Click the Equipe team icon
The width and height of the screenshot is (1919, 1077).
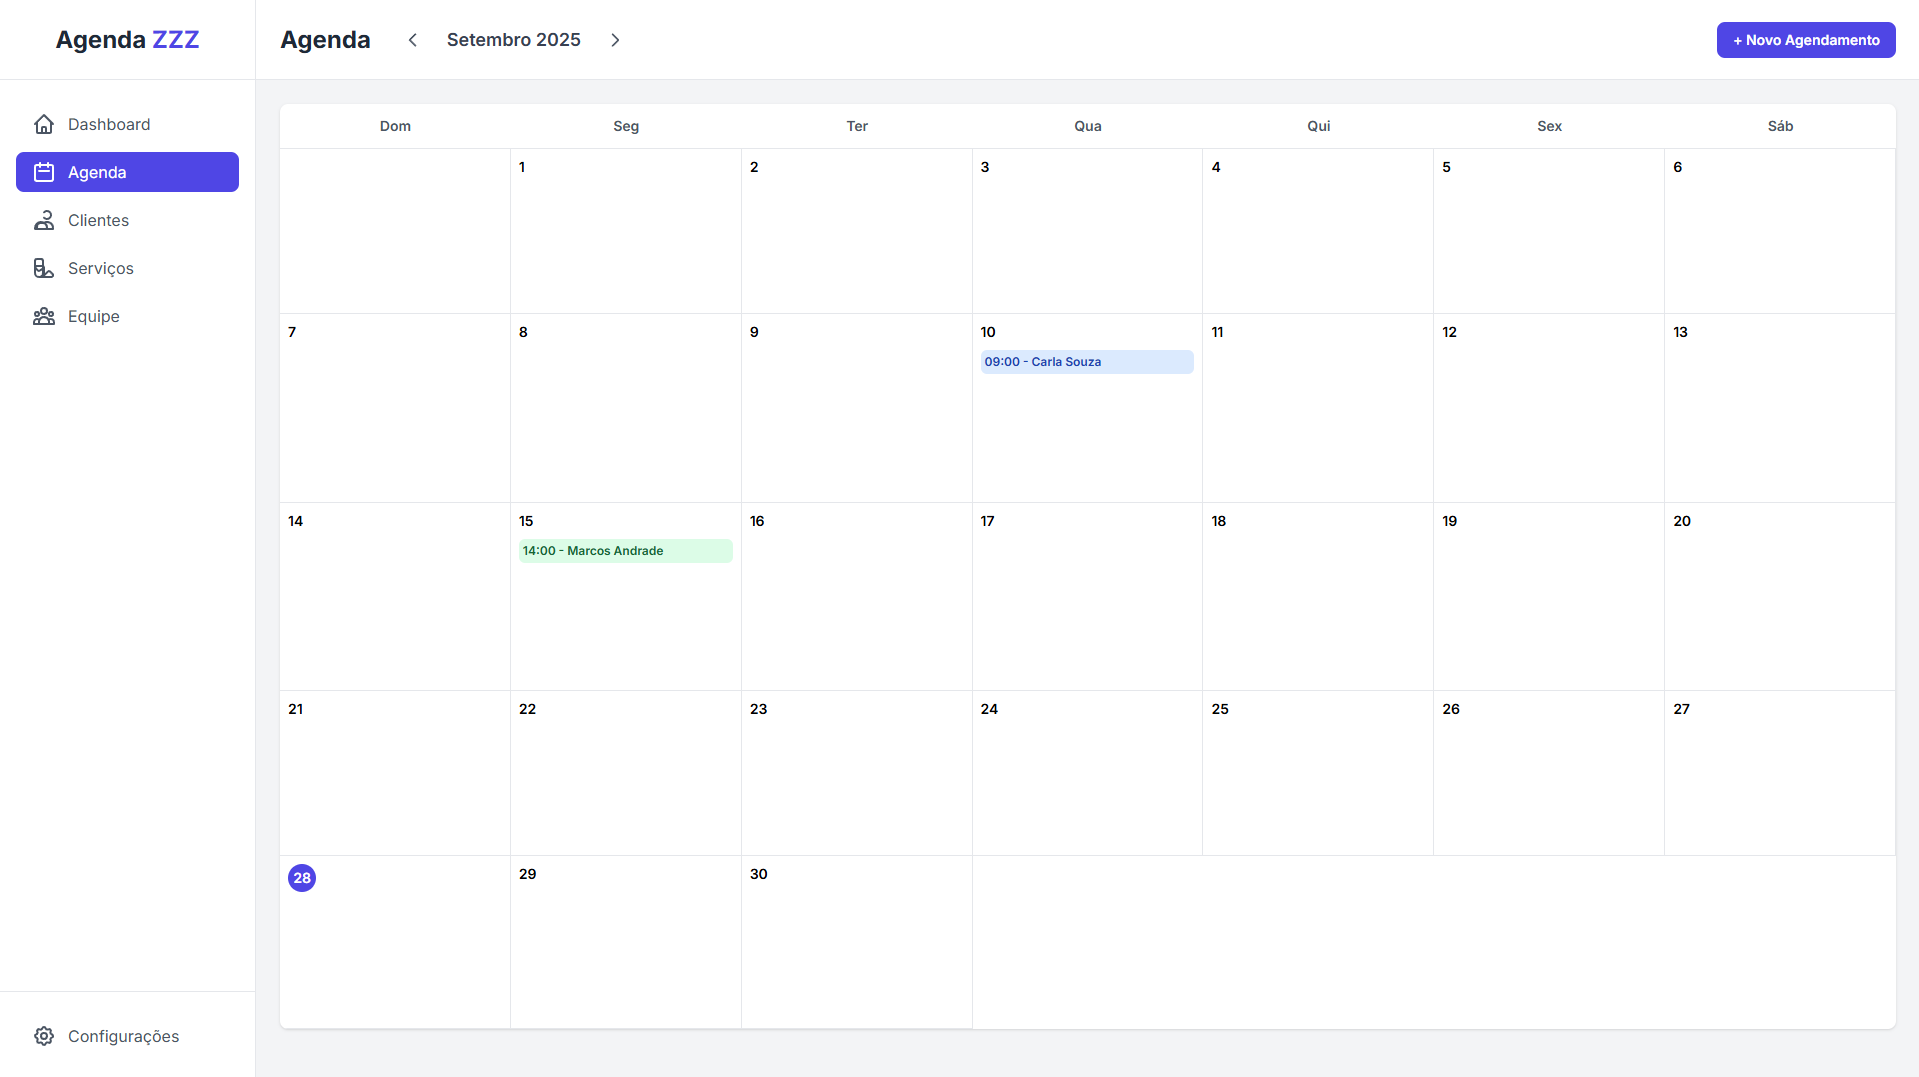[x=44, y=316]
